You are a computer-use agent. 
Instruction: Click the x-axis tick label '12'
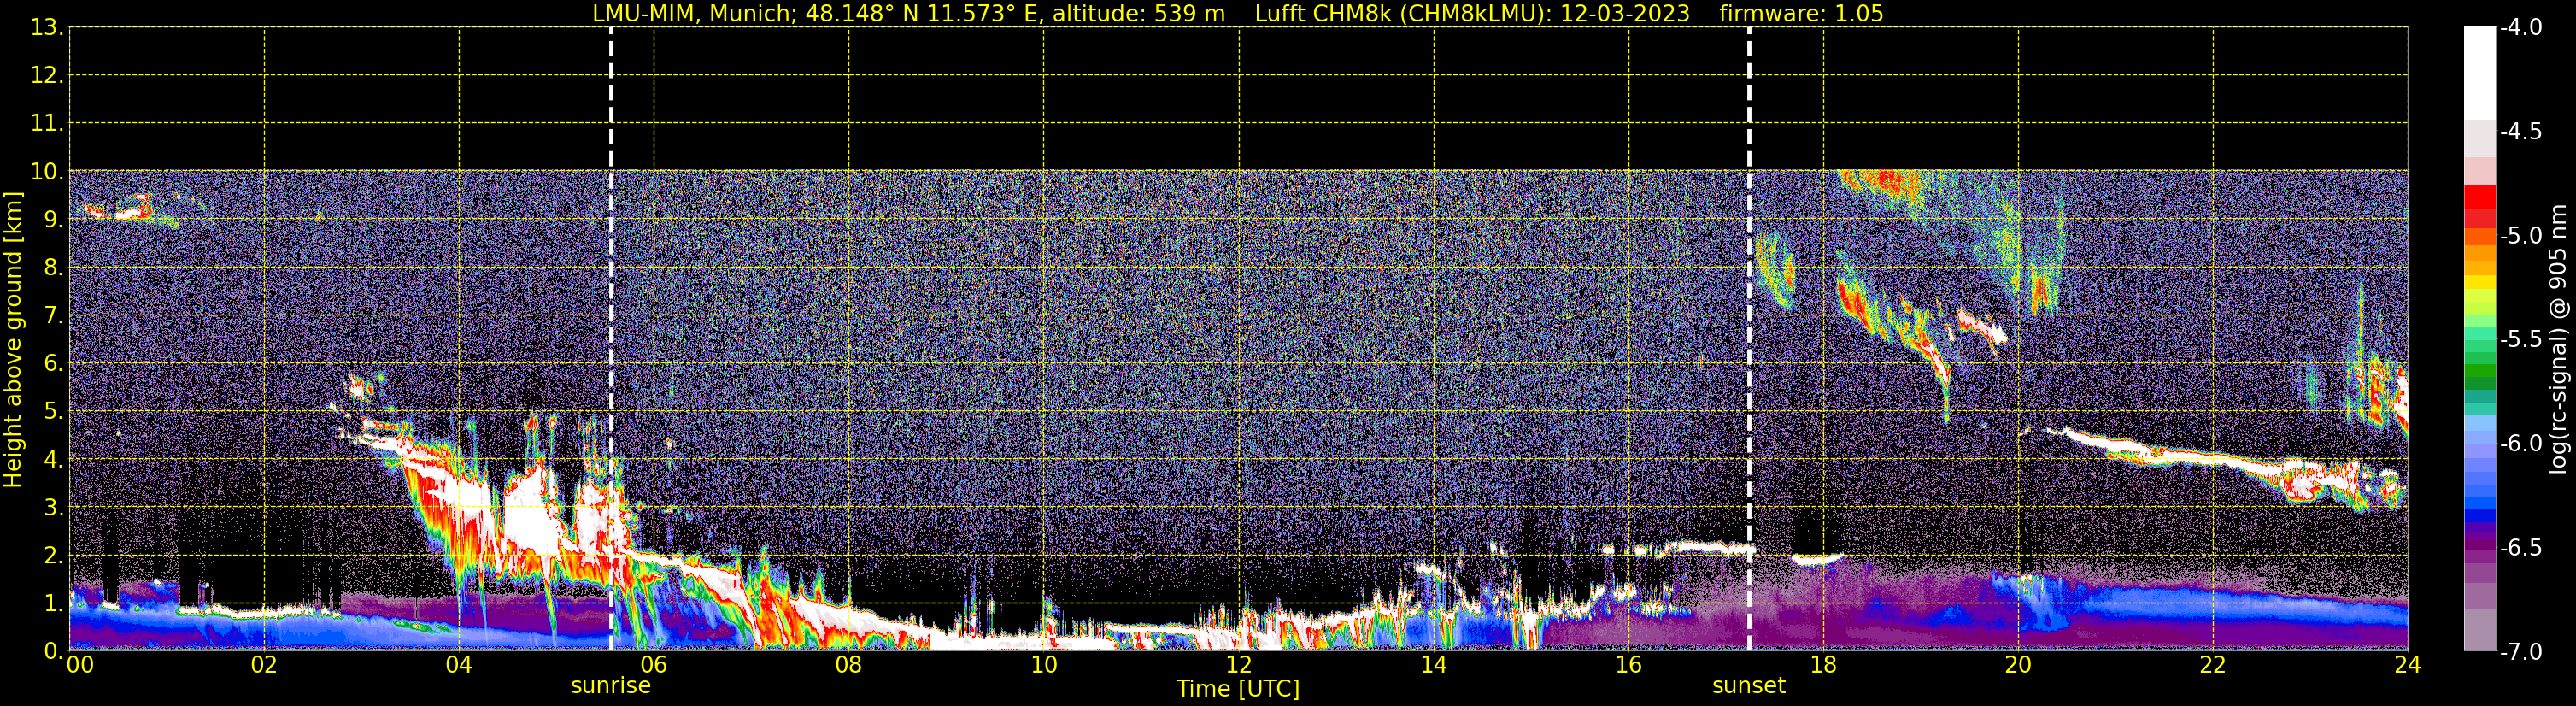(x=1239, y=666)
